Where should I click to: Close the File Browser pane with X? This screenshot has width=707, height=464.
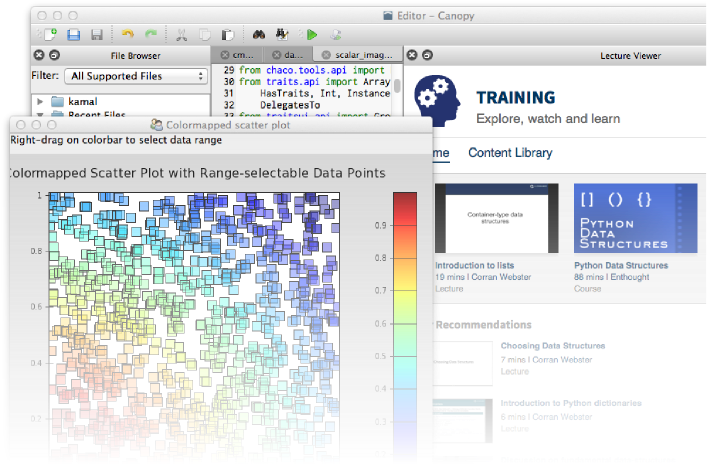[x=39, y=55]
